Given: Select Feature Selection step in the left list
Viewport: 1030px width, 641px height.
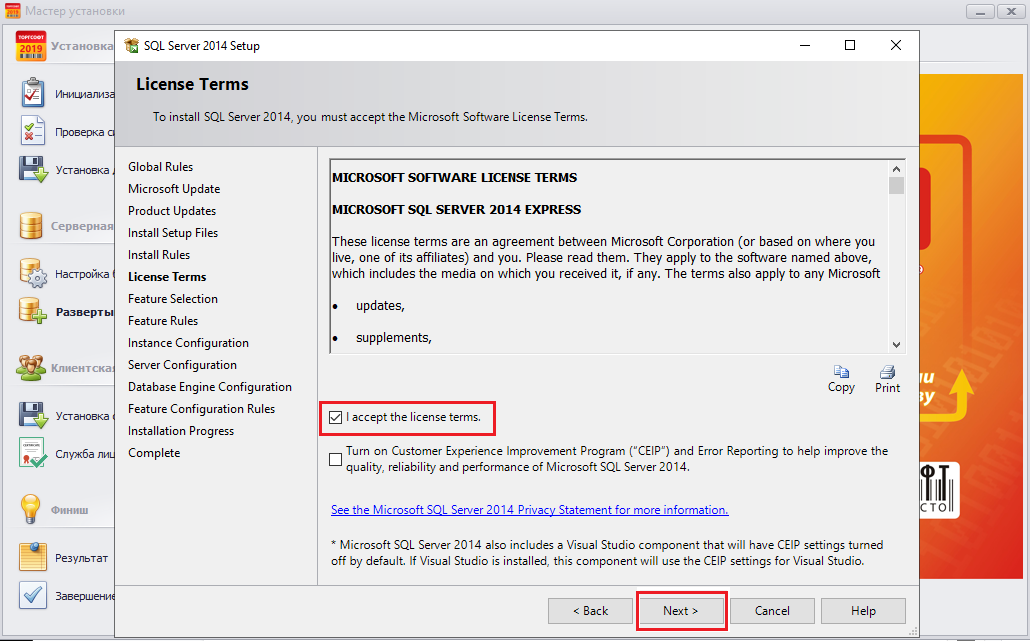Looking at the screenshot, I should tap(173, 299).
